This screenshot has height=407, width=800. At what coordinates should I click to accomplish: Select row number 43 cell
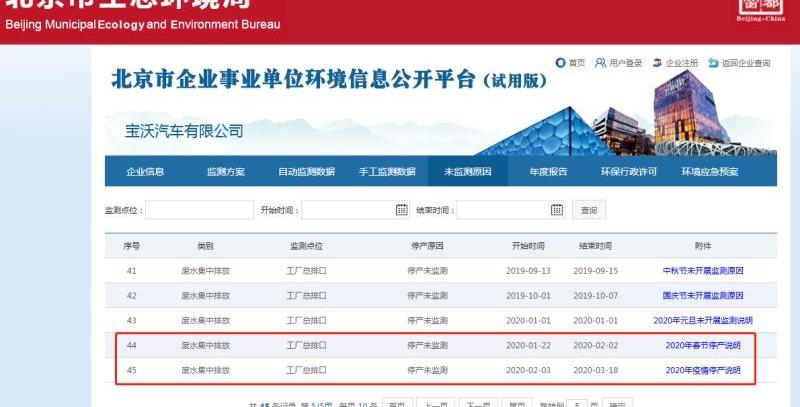pos(132,320)
